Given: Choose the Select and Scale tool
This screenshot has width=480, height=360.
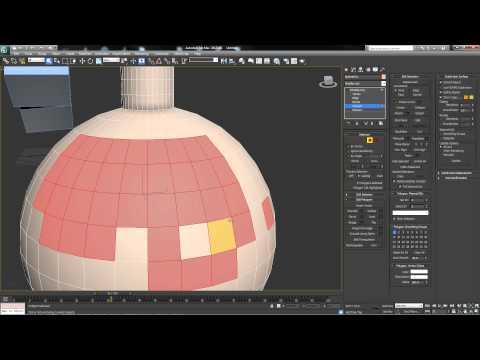Looking at the screenshot, I should pyautogui.click(x=99, y=61).
